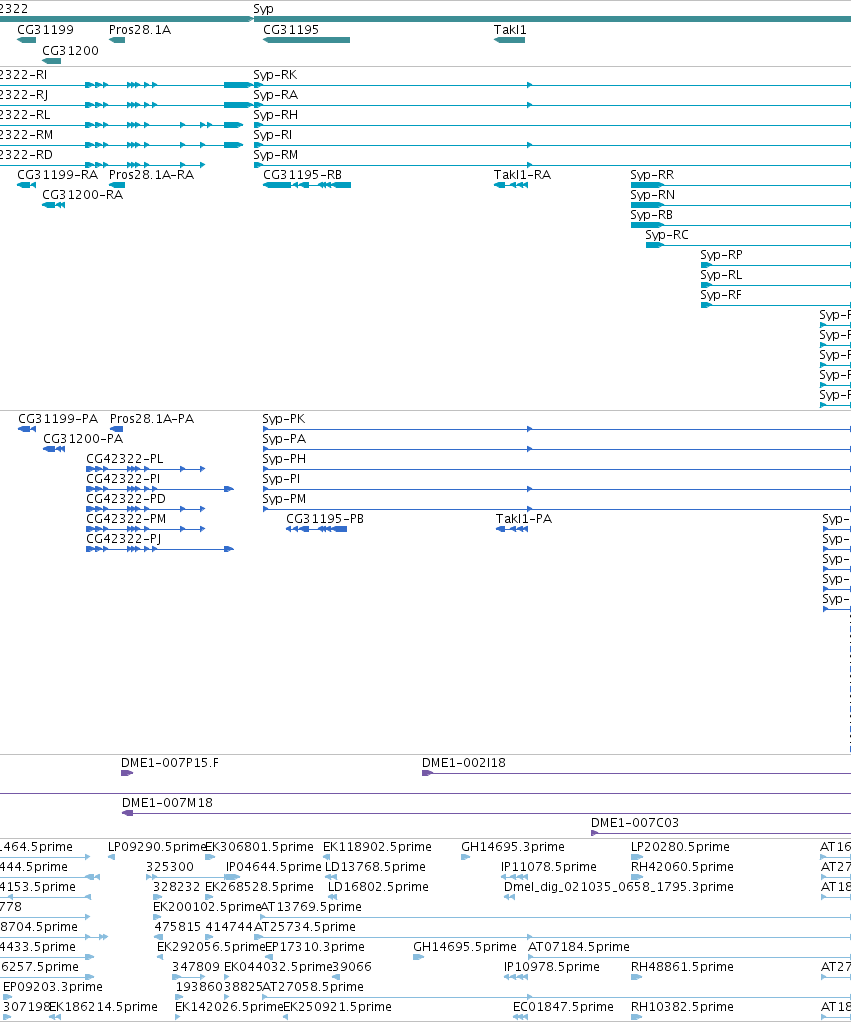This screenshot has height=1022, width=851.
Task: Select the Syp-PI protein
Action: 556,489
